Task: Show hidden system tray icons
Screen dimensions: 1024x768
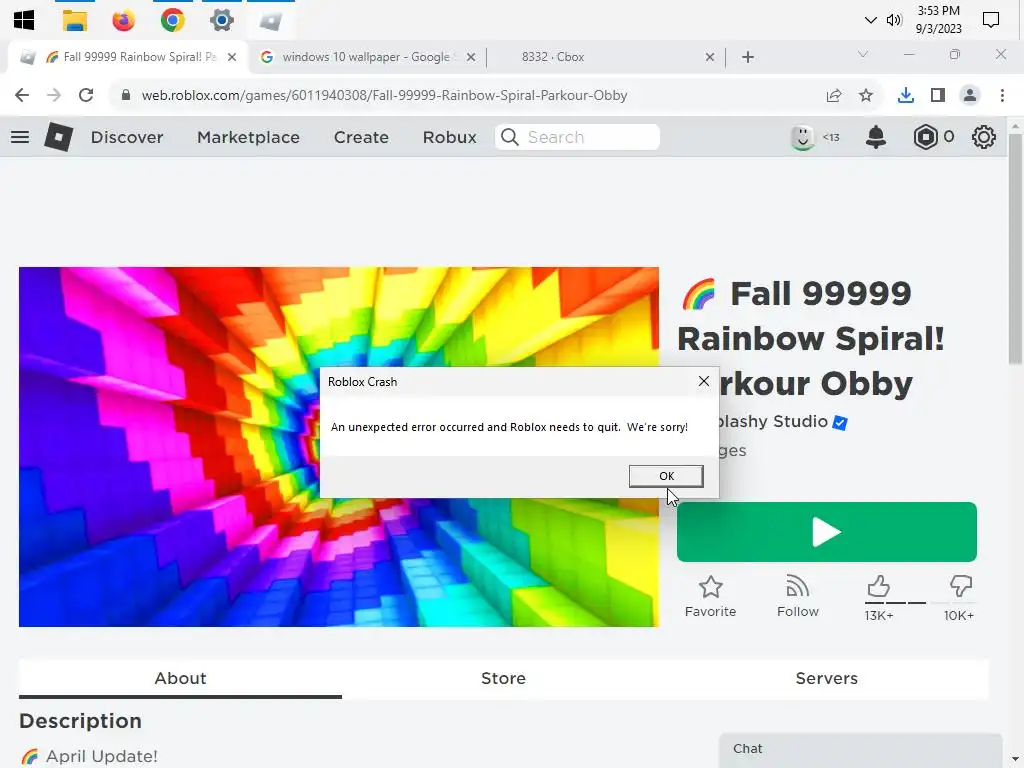Action: coord(870,20)
